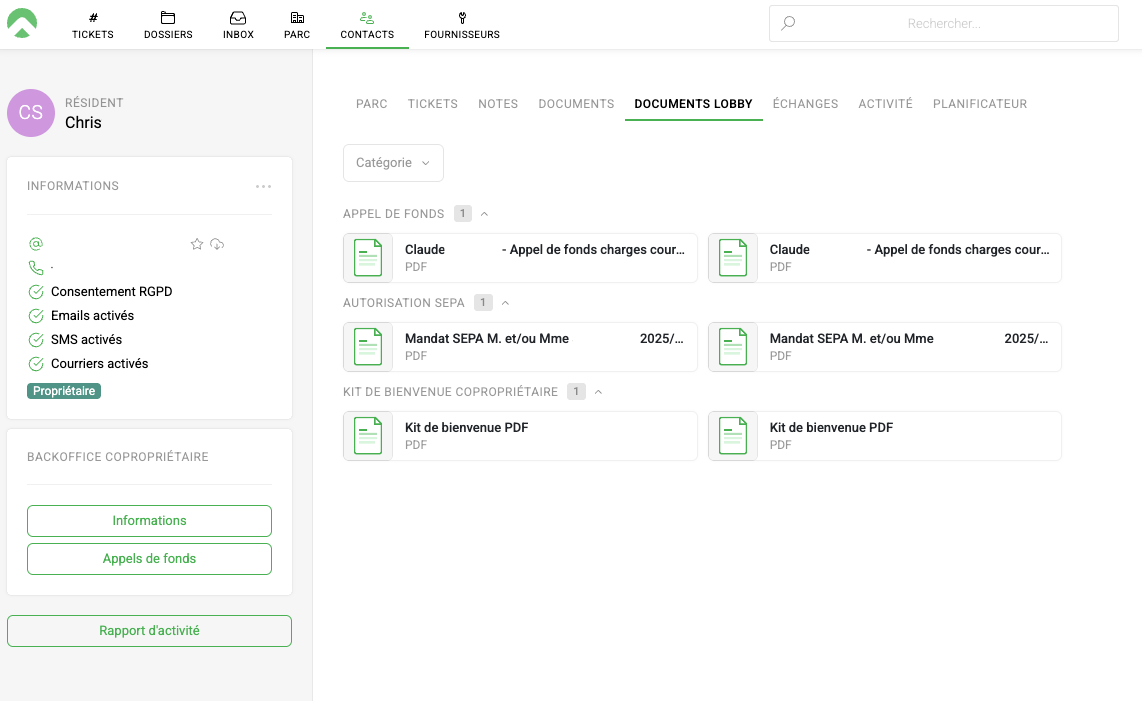Toggle the Emails activés check

pos(36,316)
